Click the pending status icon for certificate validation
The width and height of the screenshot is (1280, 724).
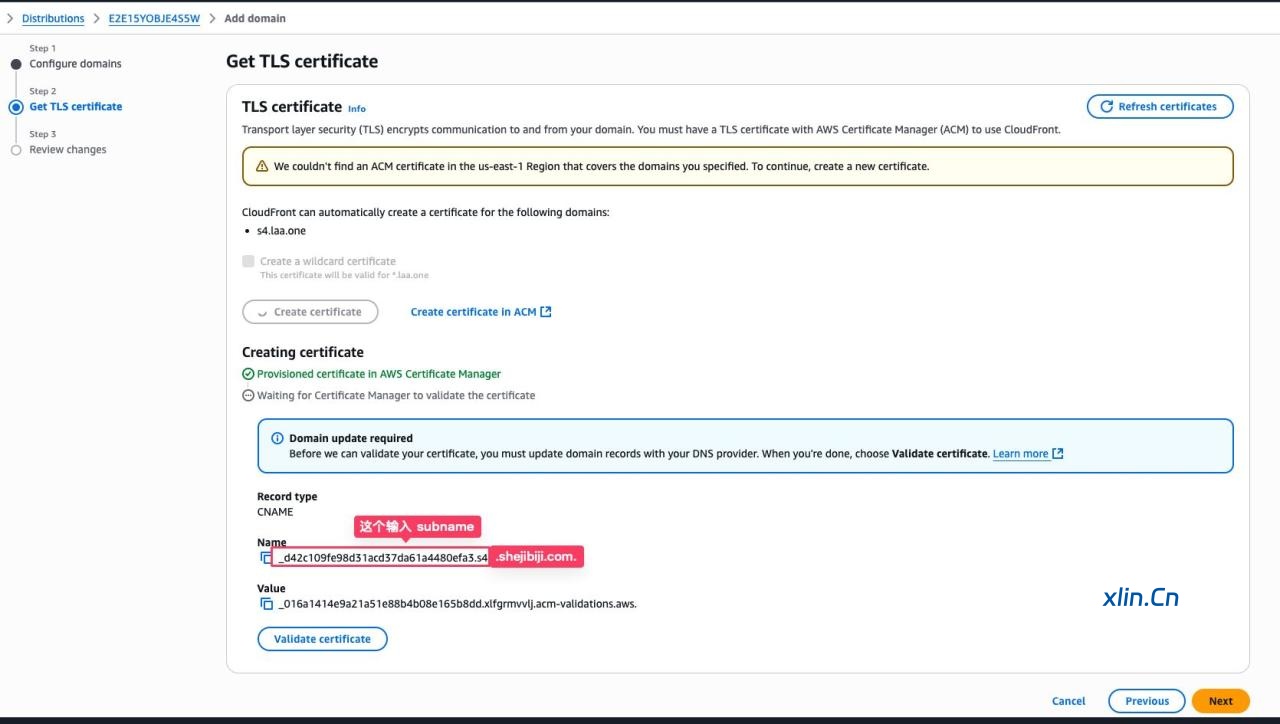pos(248,396)
